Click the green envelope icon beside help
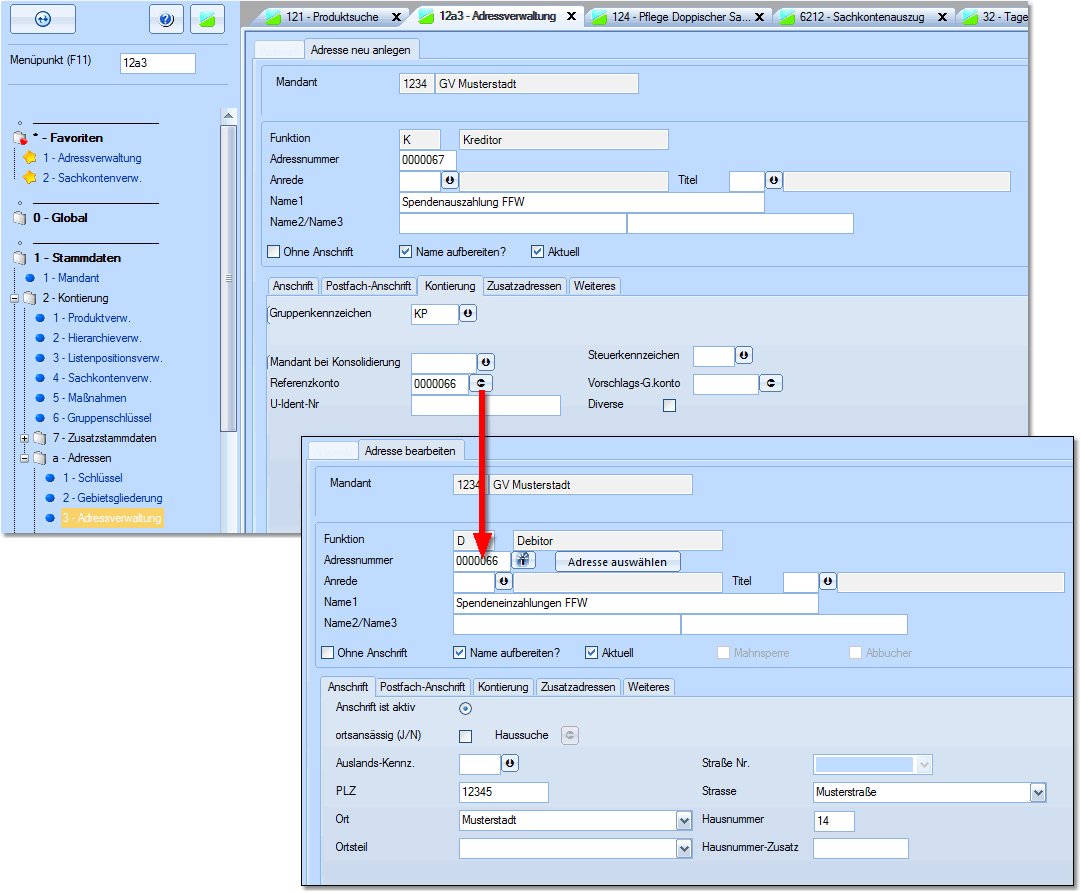 point(207,19)
